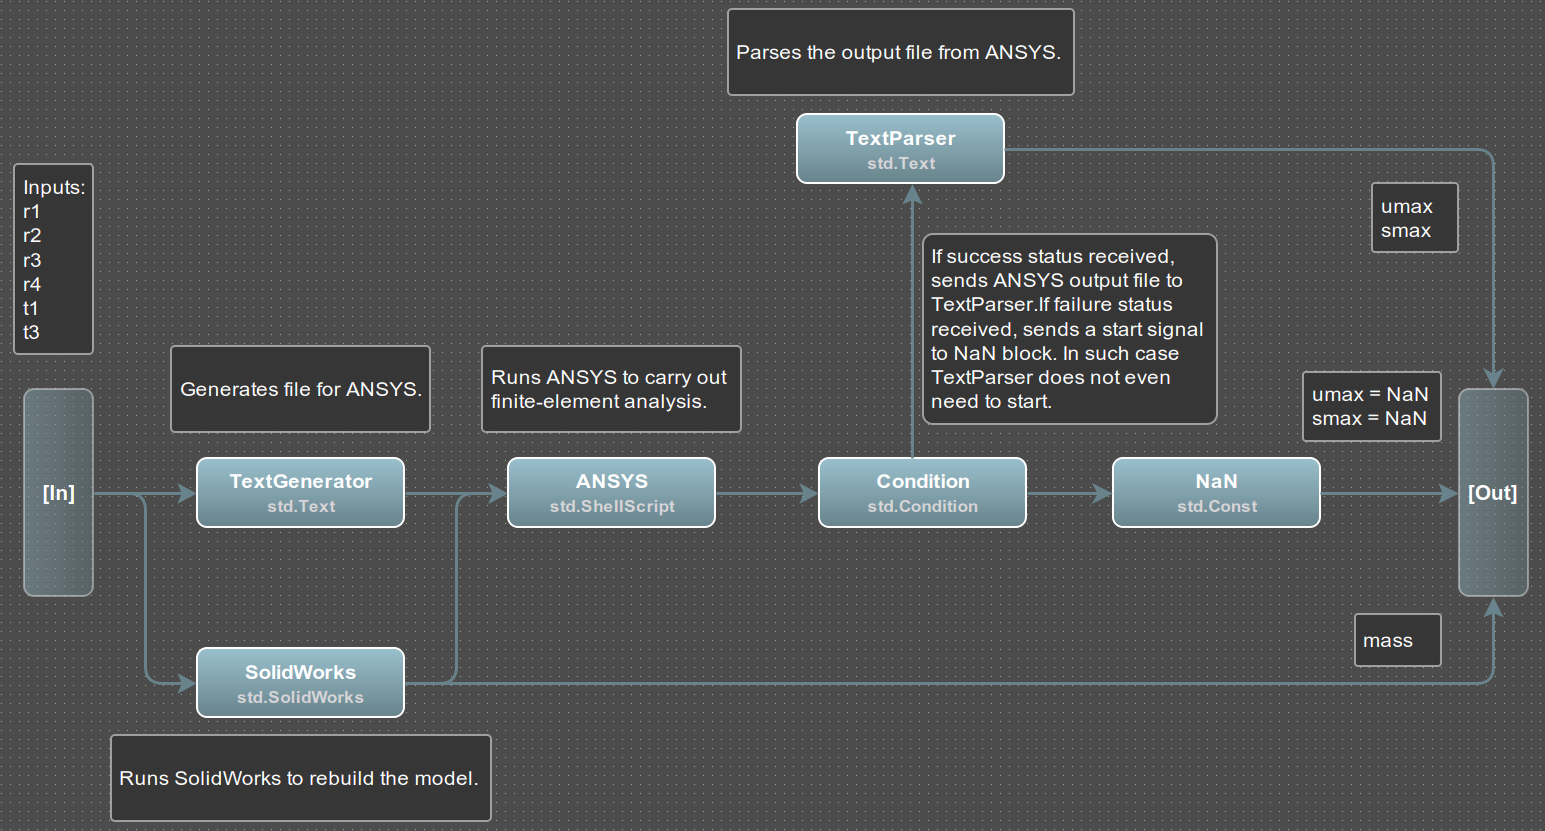Select 'Parses the output file from ANSYS.' note

[900, 52]
